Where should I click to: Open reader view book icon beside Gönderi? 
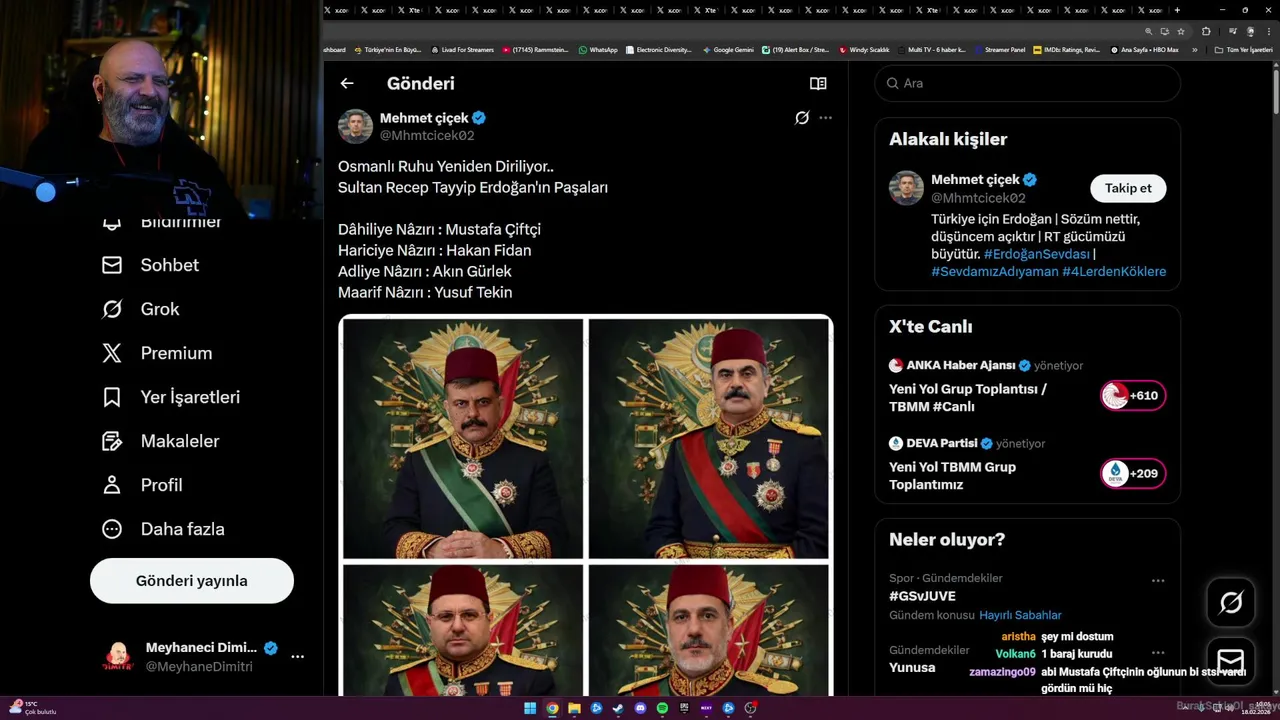pos(818,84)
